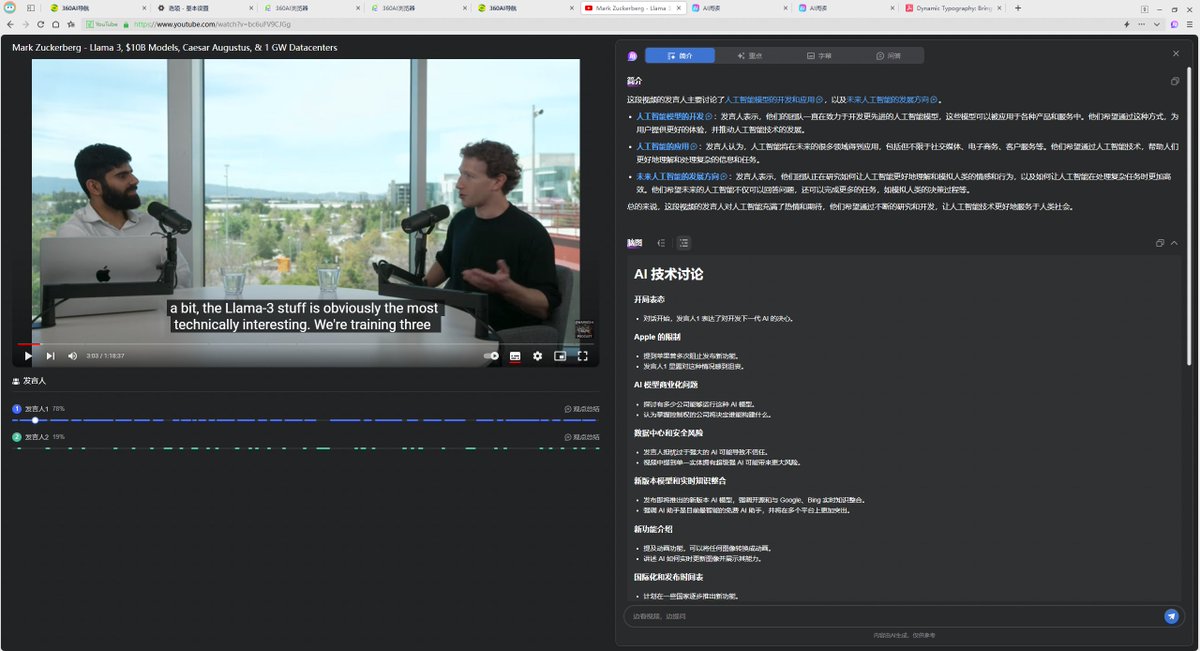
Task: Open 观点总结 for 发言人2
Action: pos(582,437)
